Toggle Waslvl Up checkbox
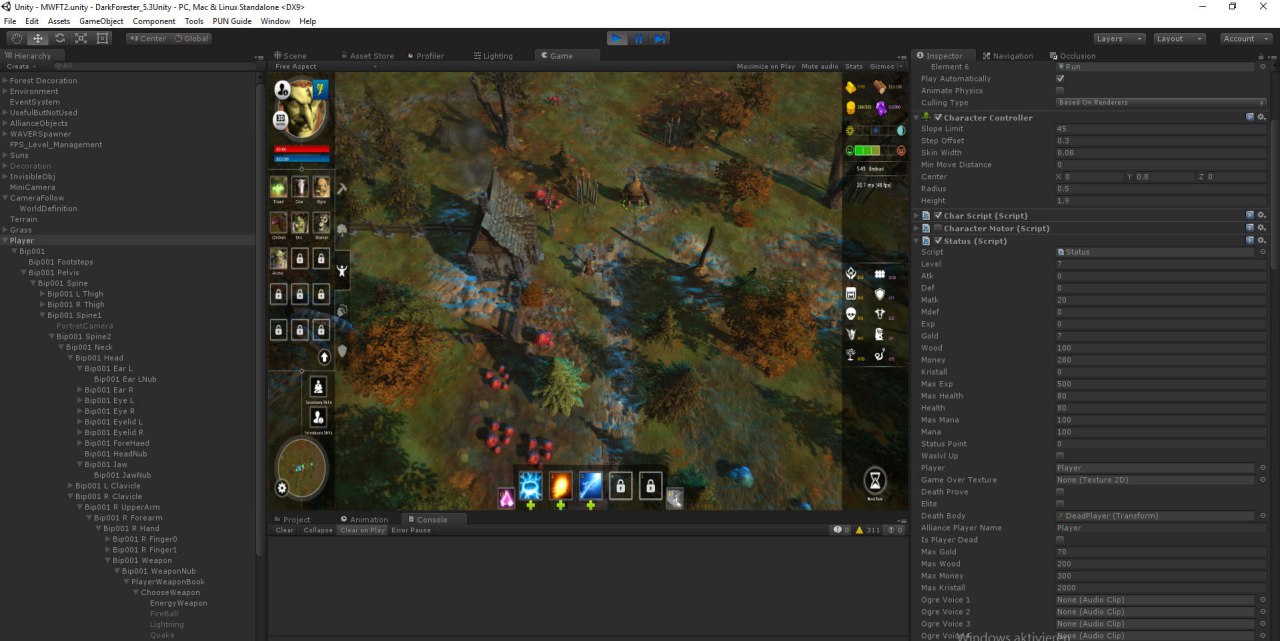This screenshot has width=1280, height=641. (1060, 456)
